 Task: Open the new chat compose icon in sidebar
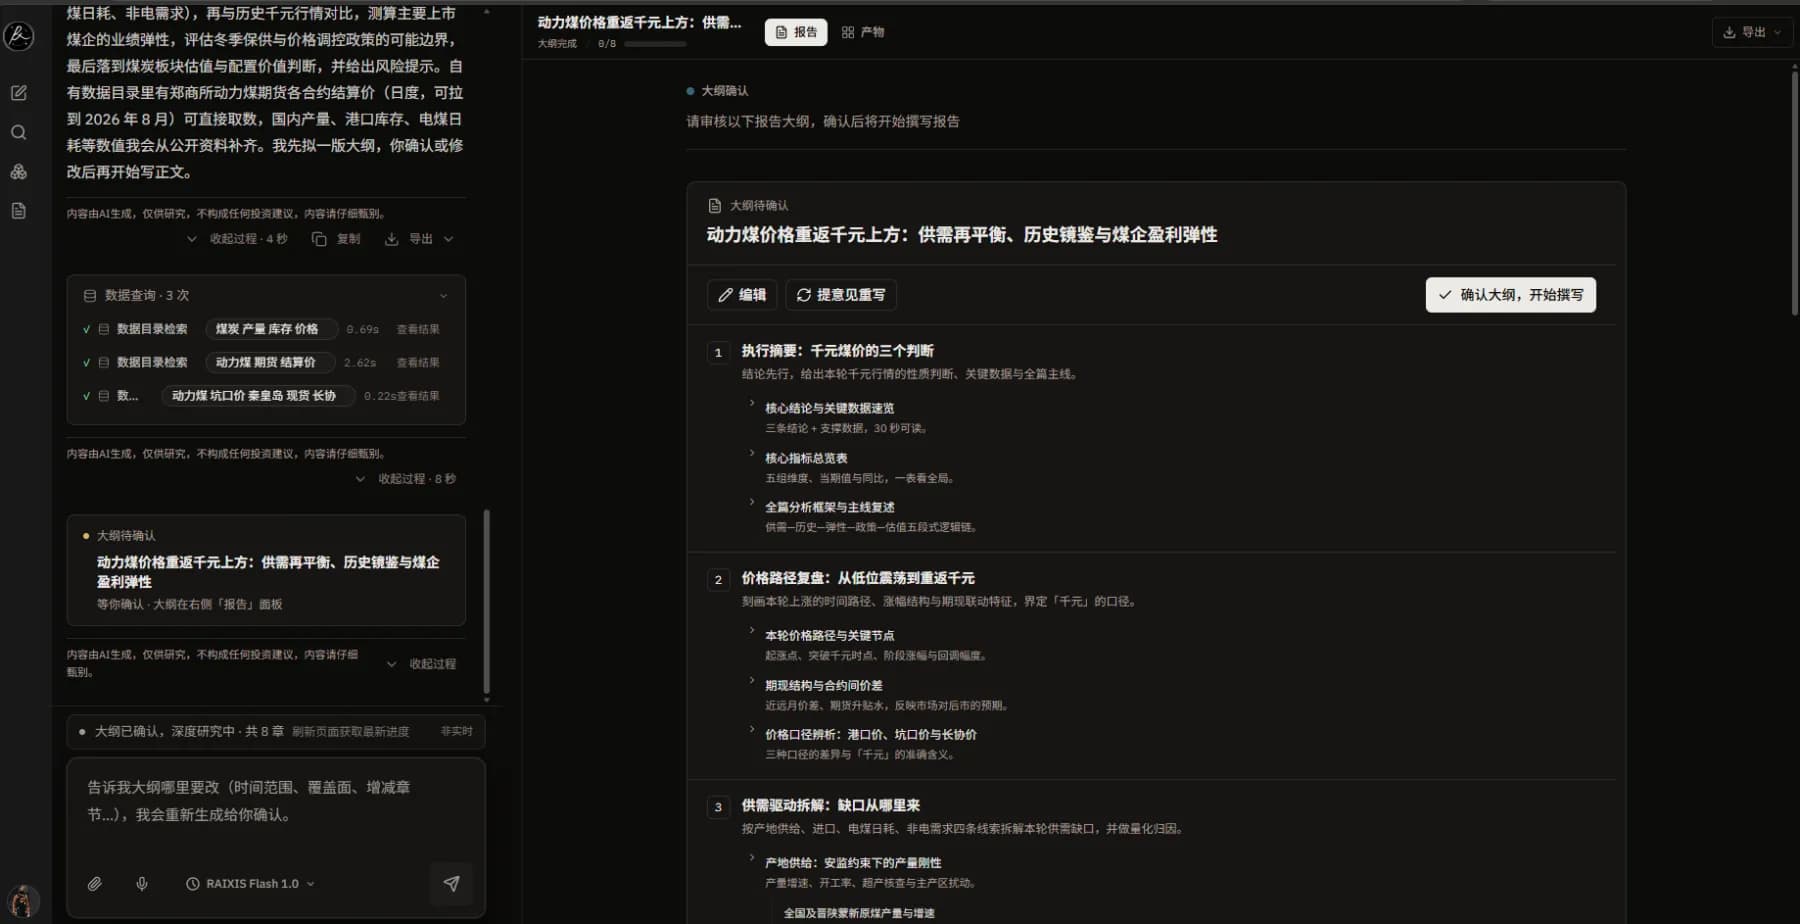click(x=18, y=93)
